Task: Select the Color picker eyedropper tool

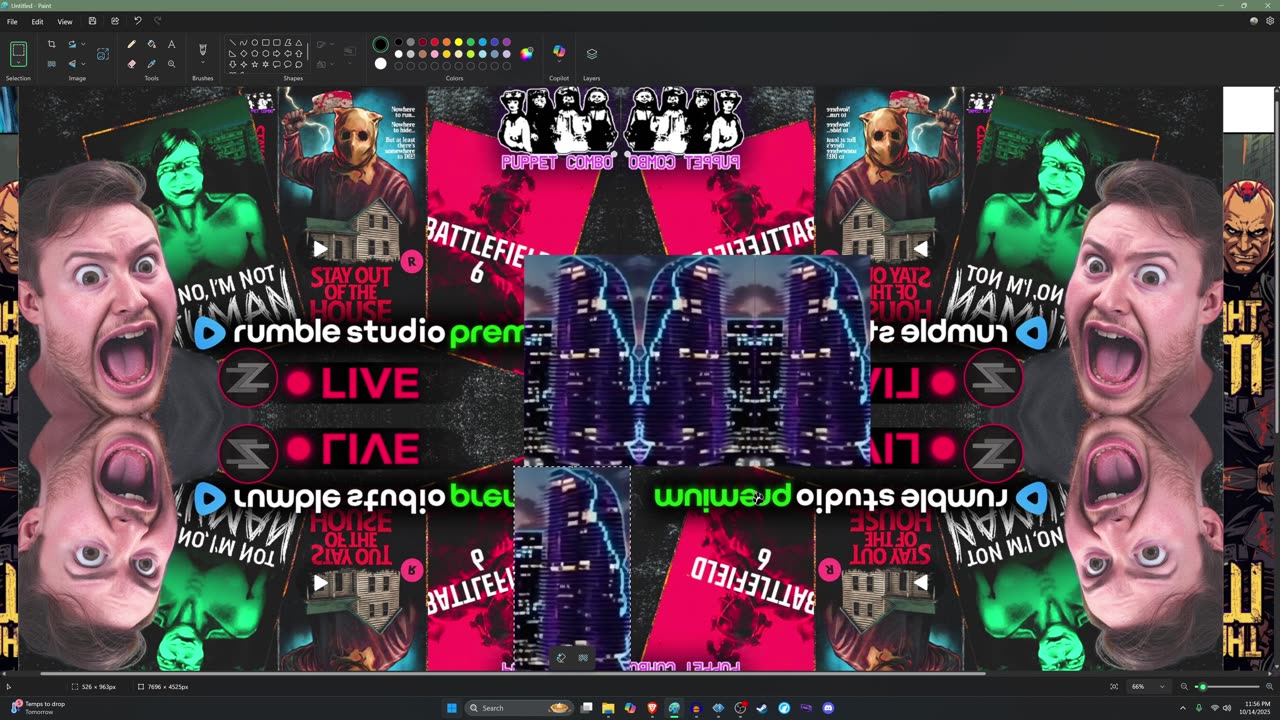Action: (151, 64)
